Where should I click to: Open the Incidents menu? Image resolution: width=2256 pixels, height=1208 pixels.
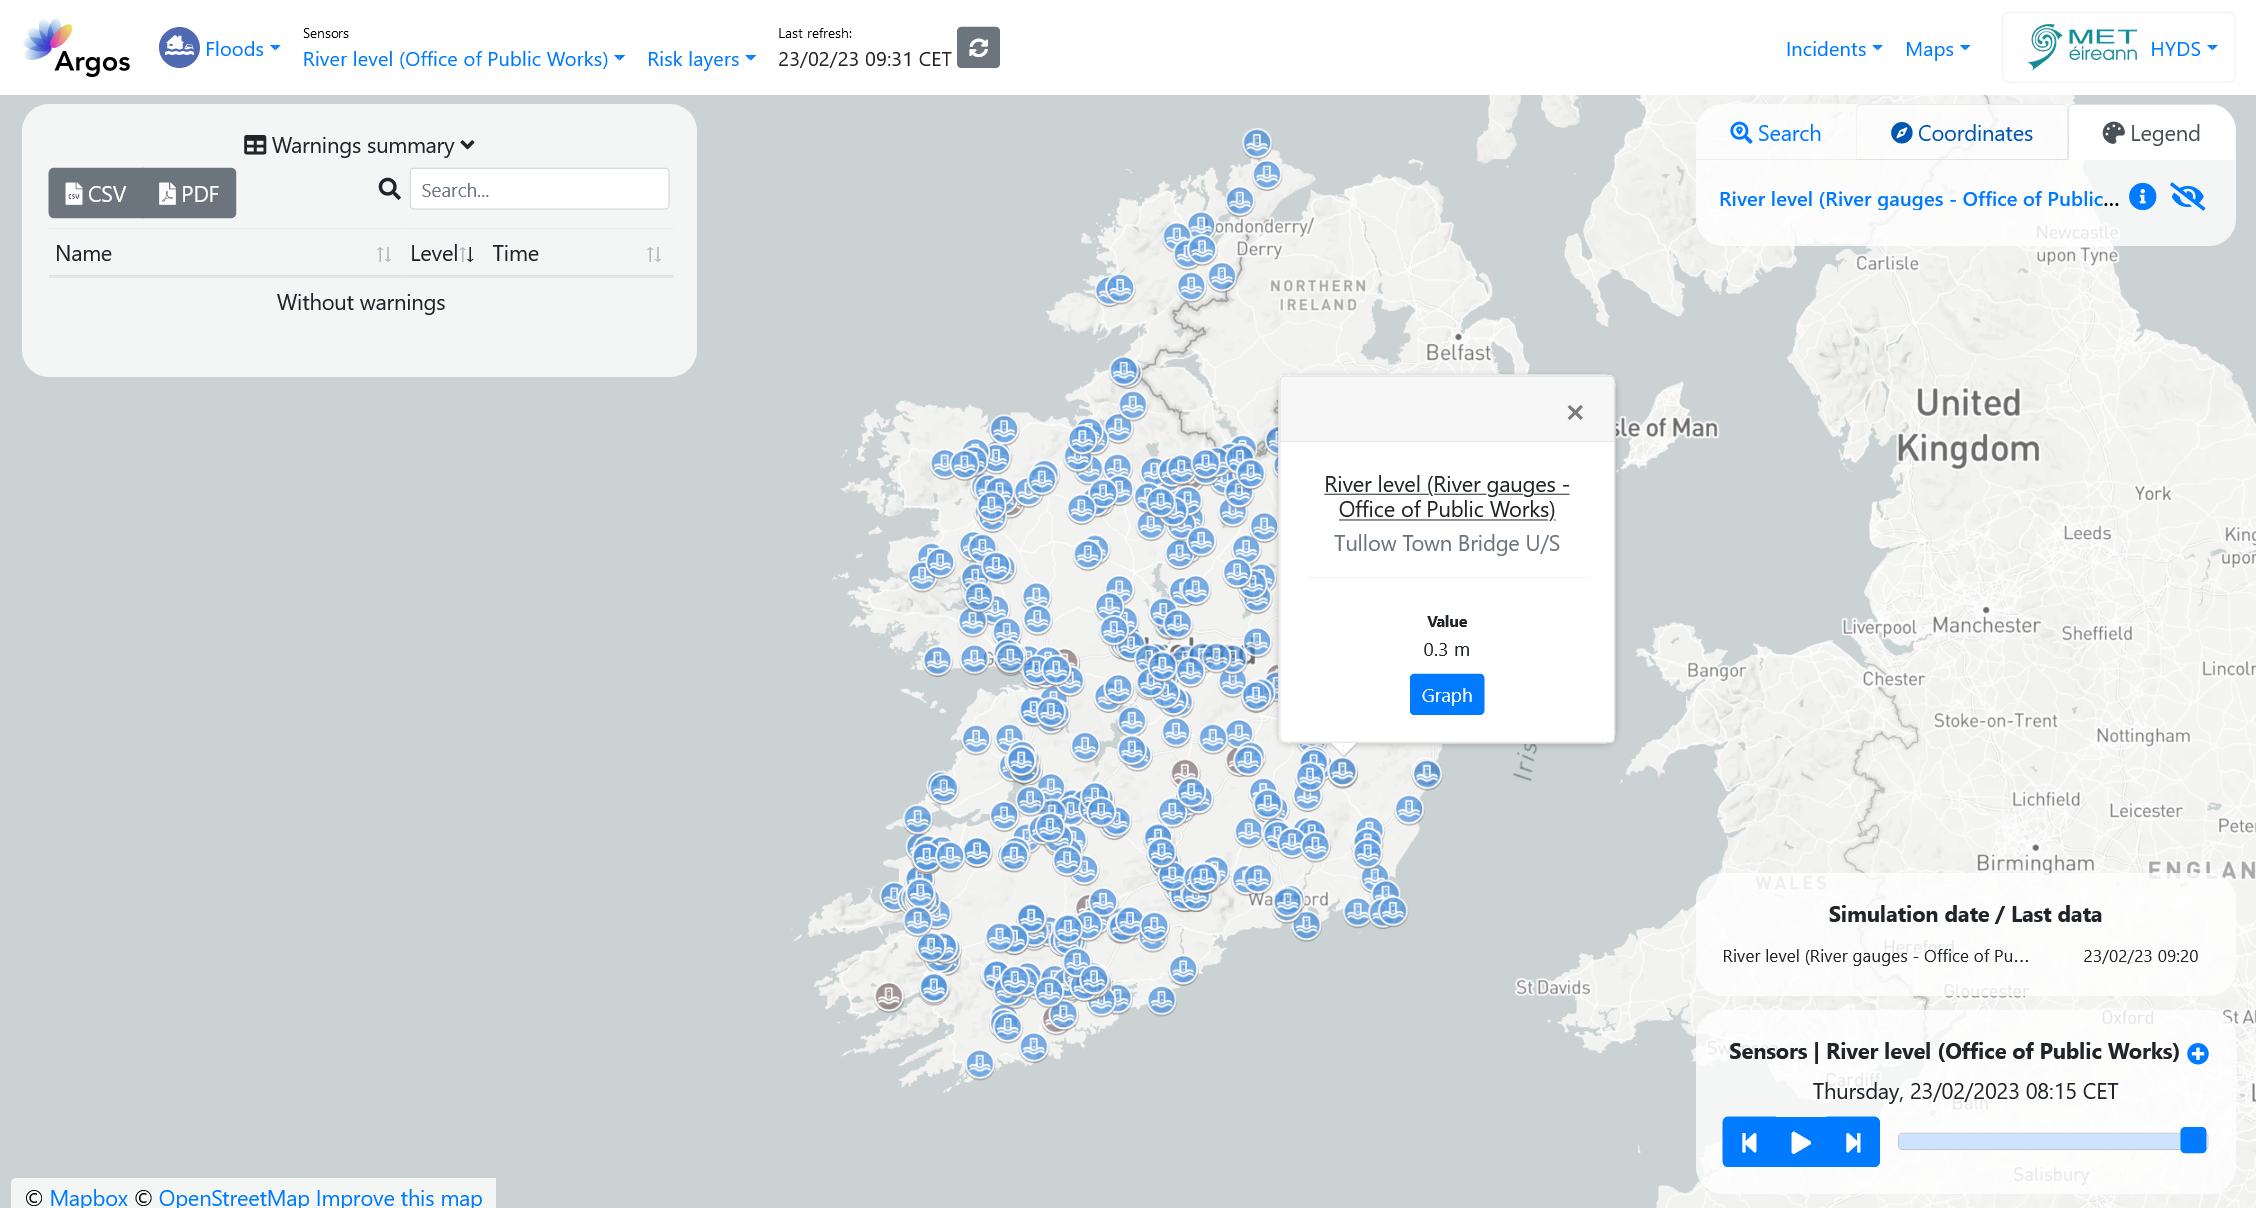tap(1834, 49)
